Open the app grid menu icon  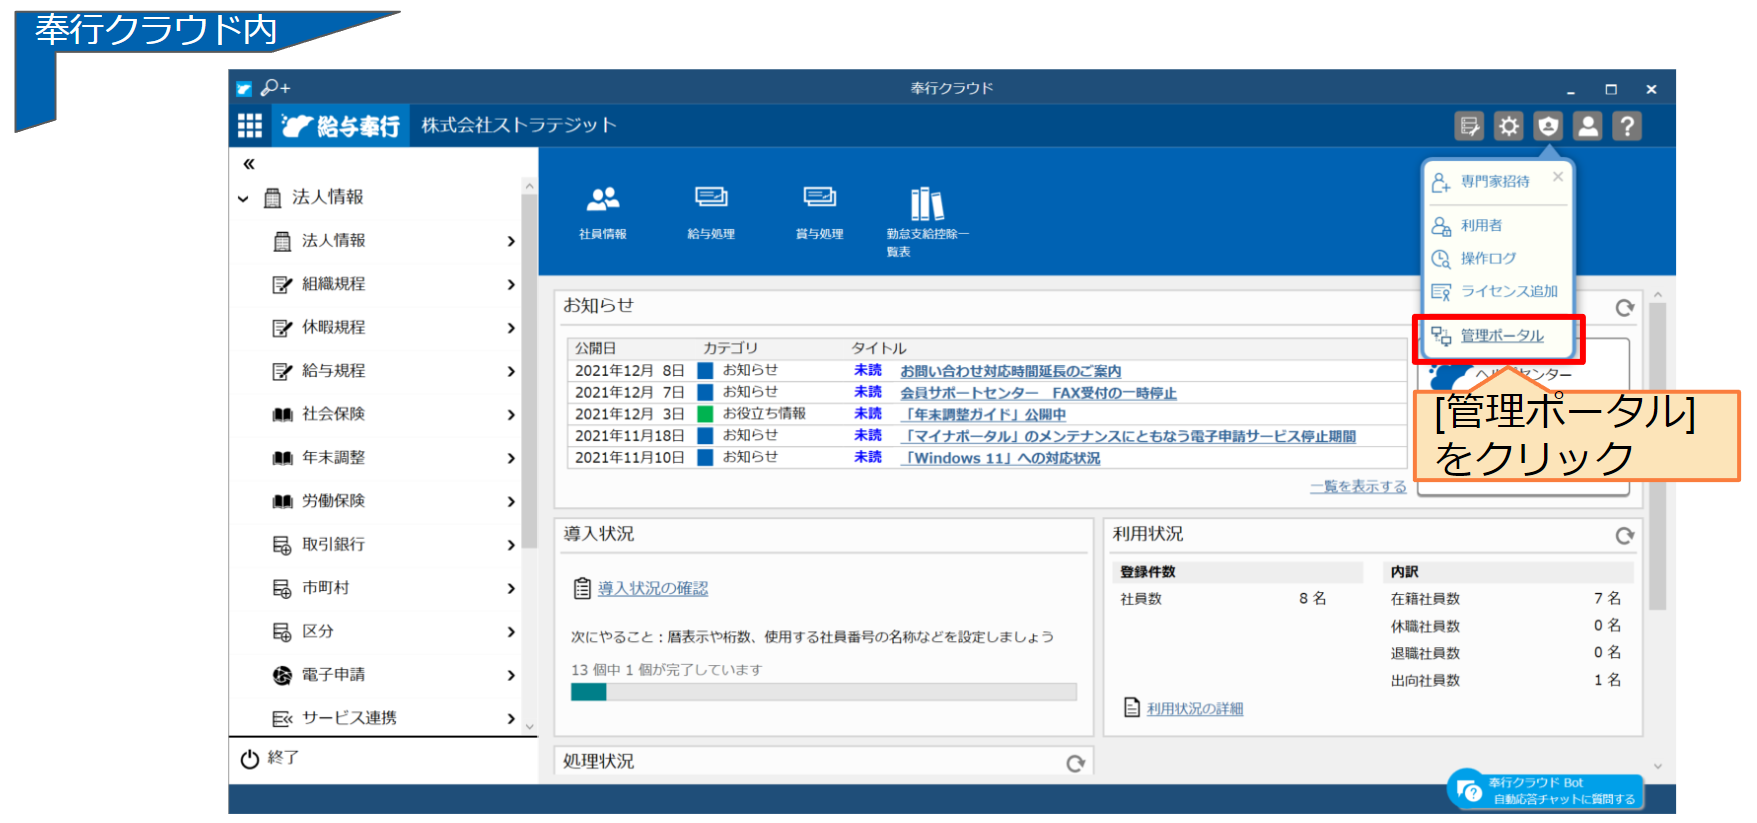pos(250,126)
